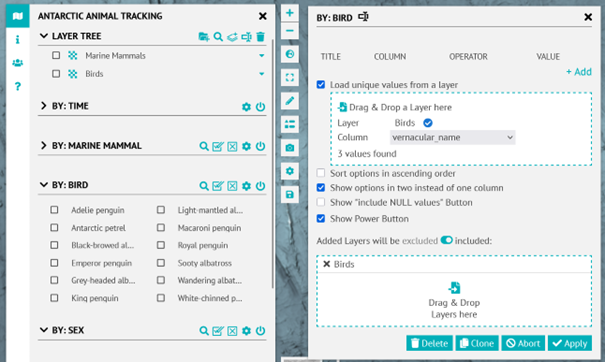605x362 pixels.
Task: Open the help question mark sidebar tab
Action: (17, 86)
